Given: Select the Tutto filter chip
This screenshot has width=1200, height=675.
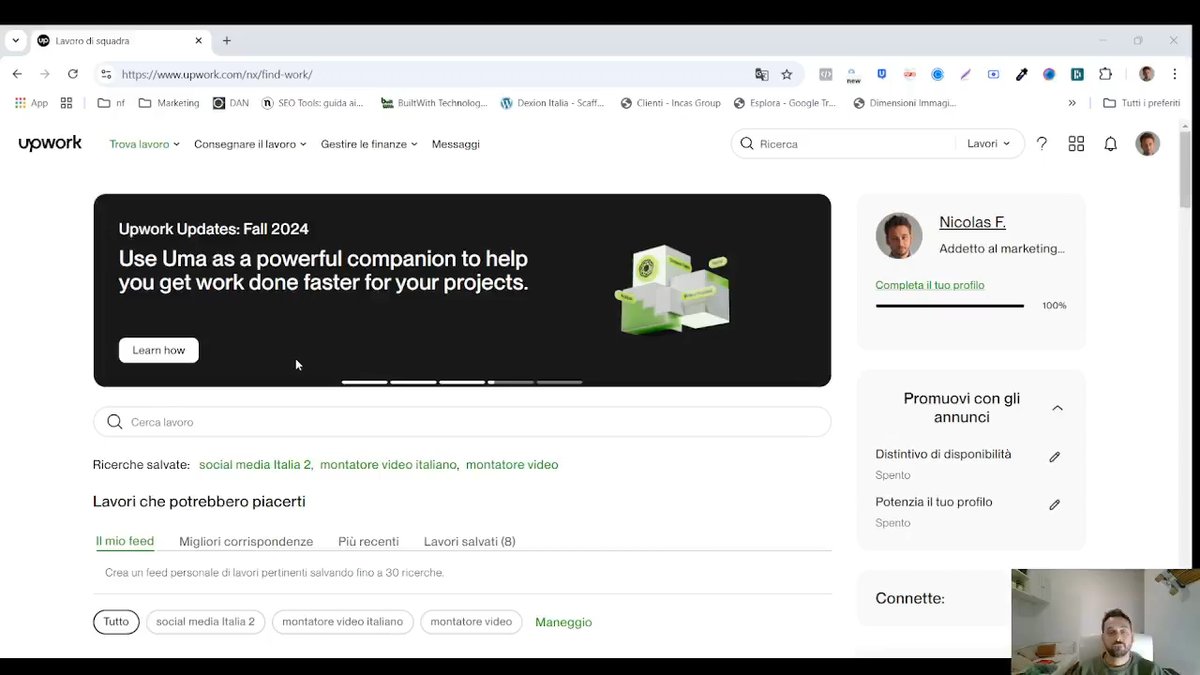Looking at the screenshot, I should tap(116, 622).
